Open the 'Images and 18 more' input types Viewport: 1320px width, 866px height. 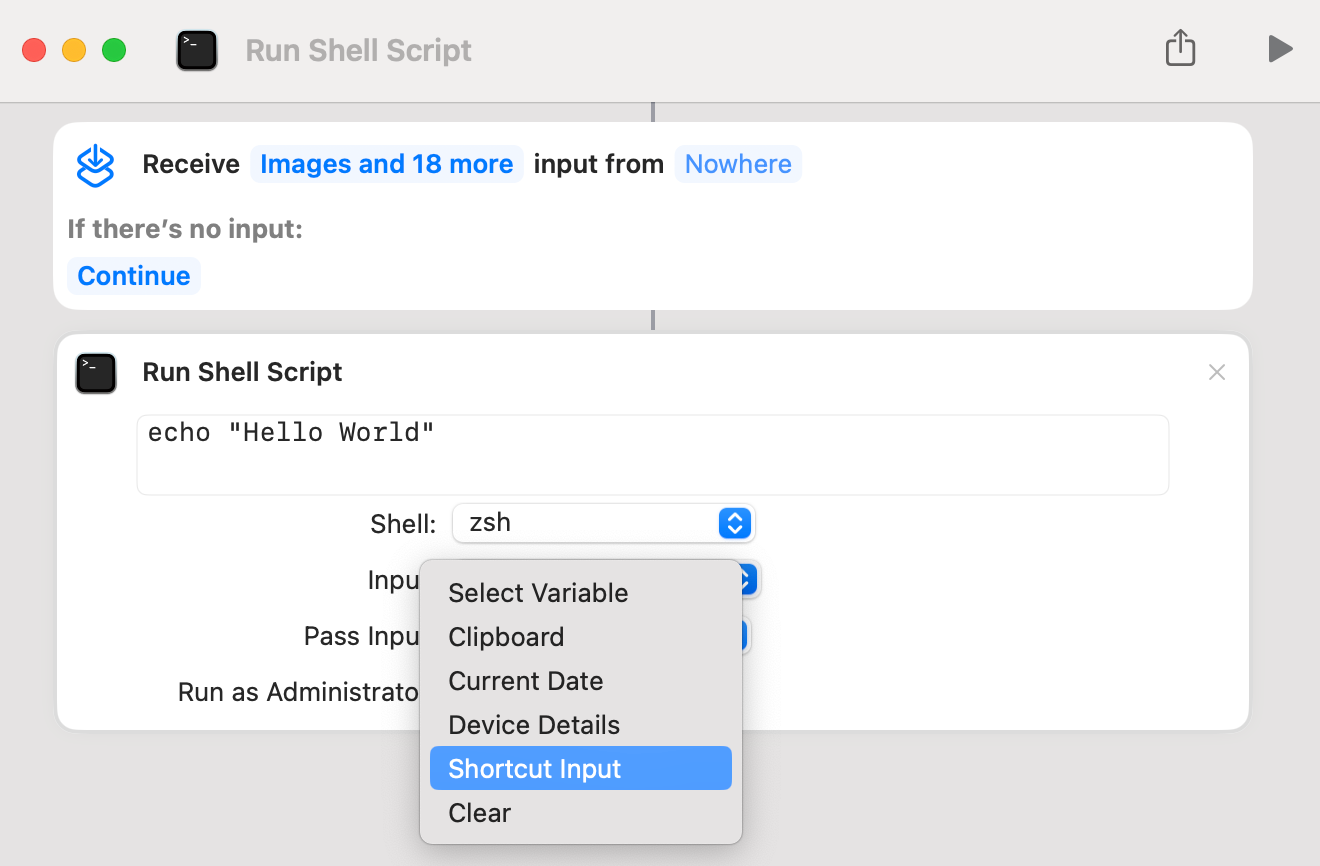click(386, 164)
